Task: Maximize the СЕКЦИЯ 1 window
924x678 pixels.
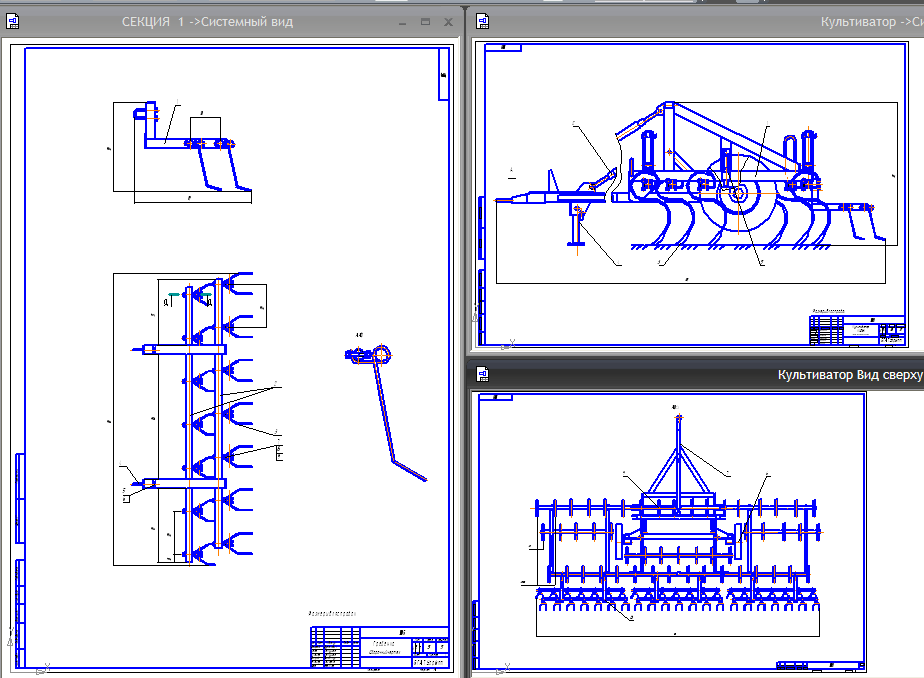Action: click(425, 22)
